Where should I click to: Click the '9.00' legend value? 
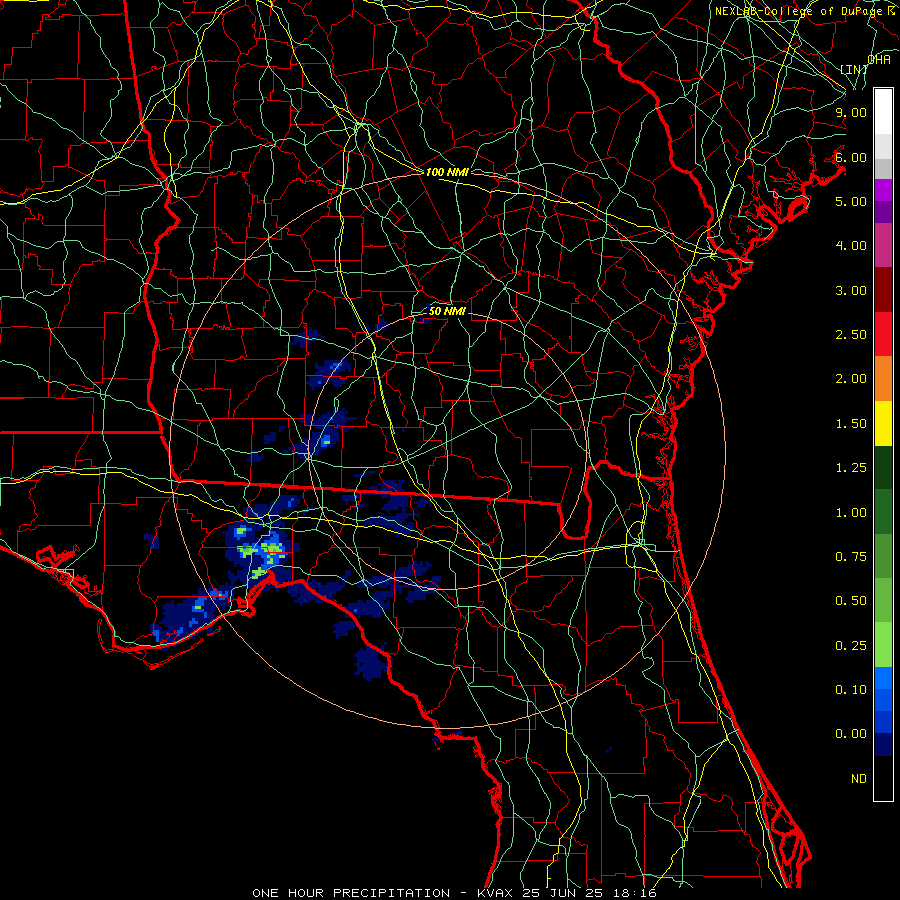point(851,112)
